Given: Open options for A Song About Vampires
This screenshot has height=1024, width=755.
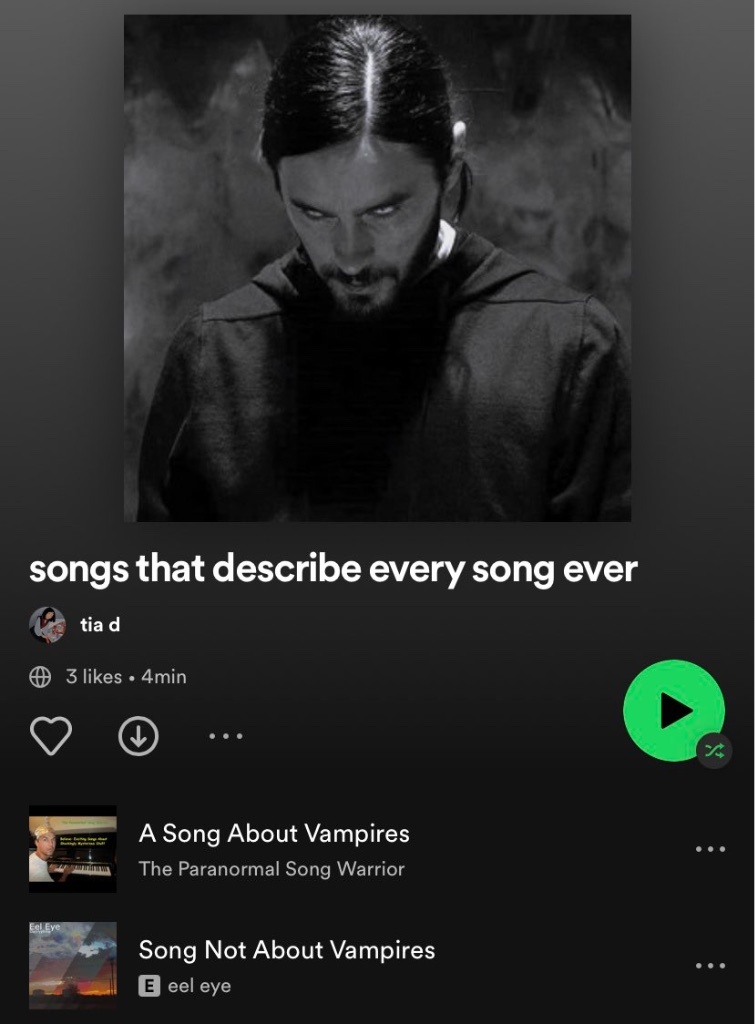Looking at the screenshot, I should (x=711, y=849).
